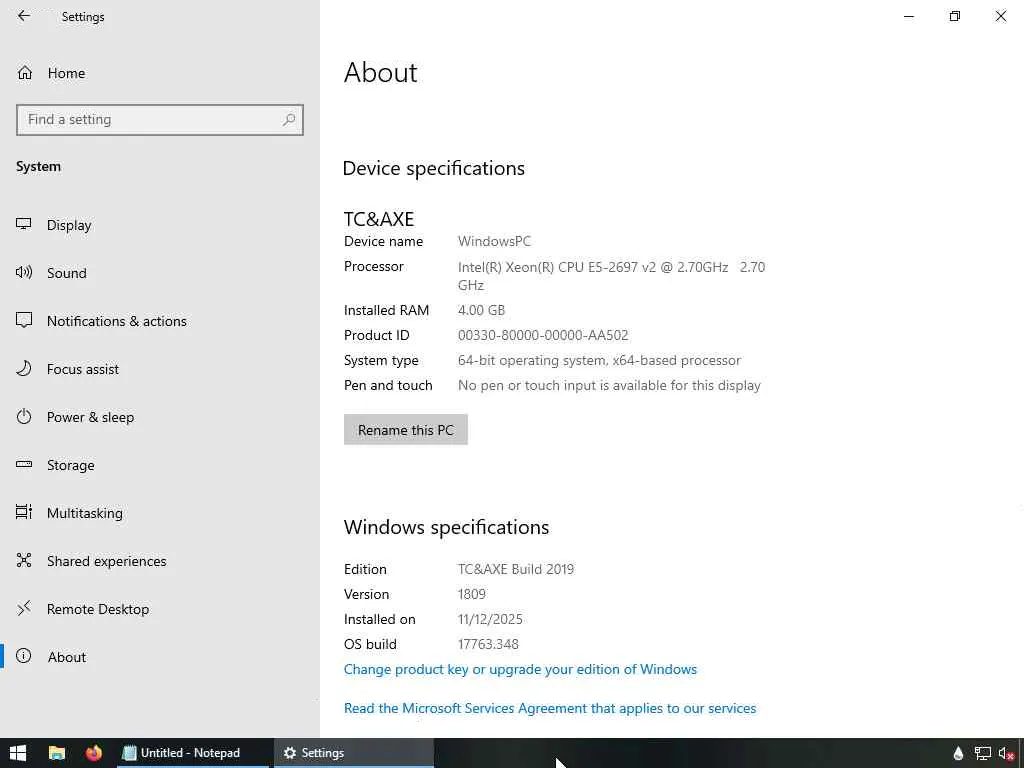Click the Installed RAM value 4.00 GB
Image resolution: width=1024 pixels, height=768 pixels.
click(481, 310)
